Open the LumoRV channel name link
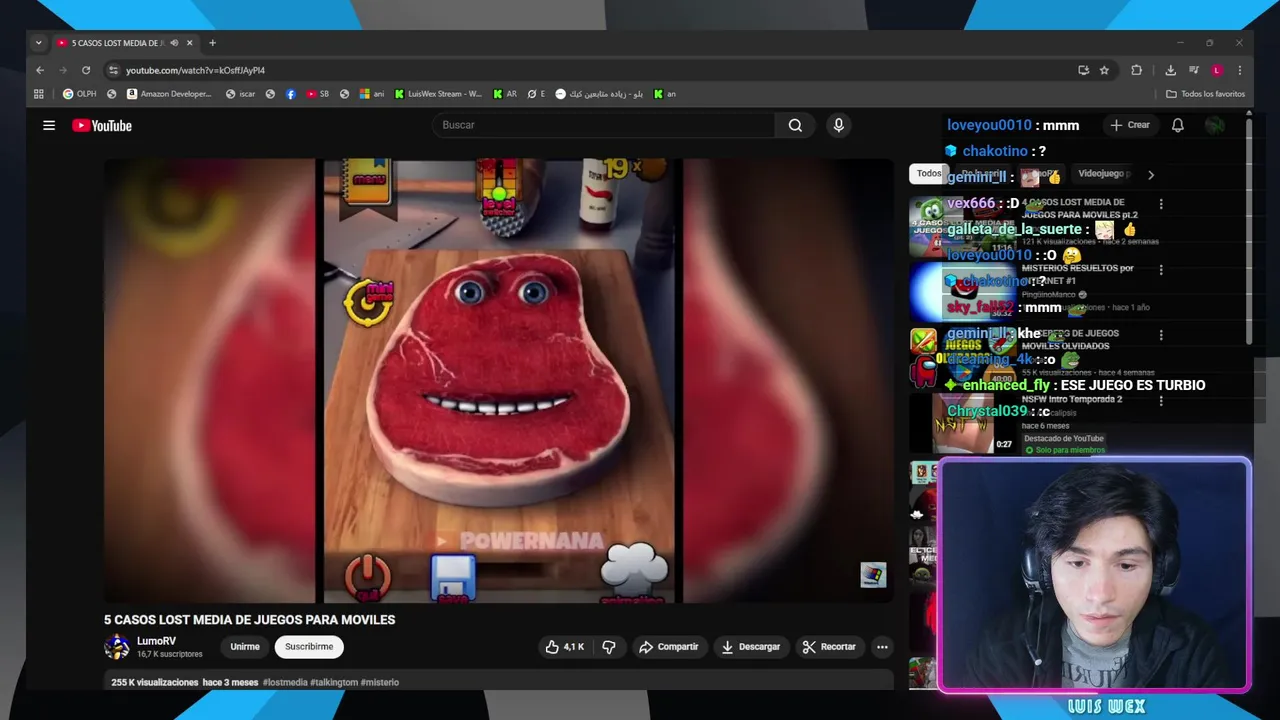 (156, 641)
